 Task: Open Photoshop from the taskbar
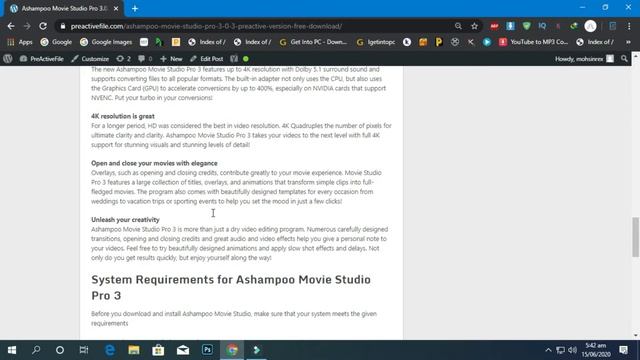pos(207,350)
